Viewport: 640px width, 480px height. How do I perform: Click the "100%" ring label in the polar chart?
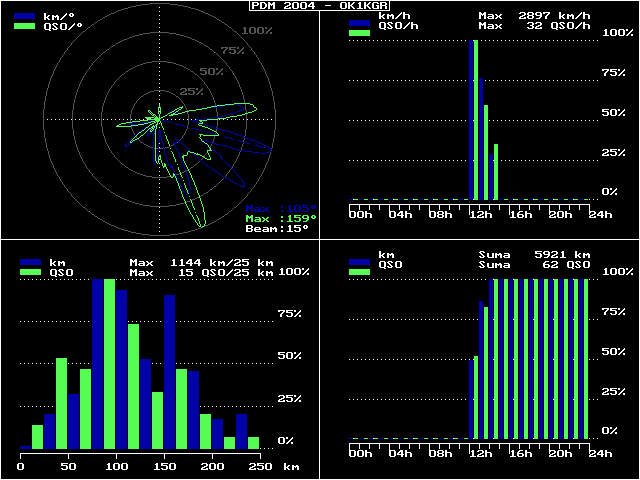click(x=257, y=31)
